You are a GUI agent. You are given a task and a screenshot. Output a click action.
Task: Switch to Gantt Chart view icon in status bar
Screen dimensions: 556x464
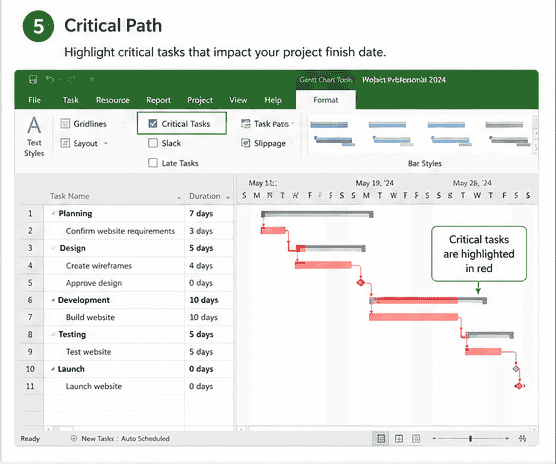(x=381, y=439)
